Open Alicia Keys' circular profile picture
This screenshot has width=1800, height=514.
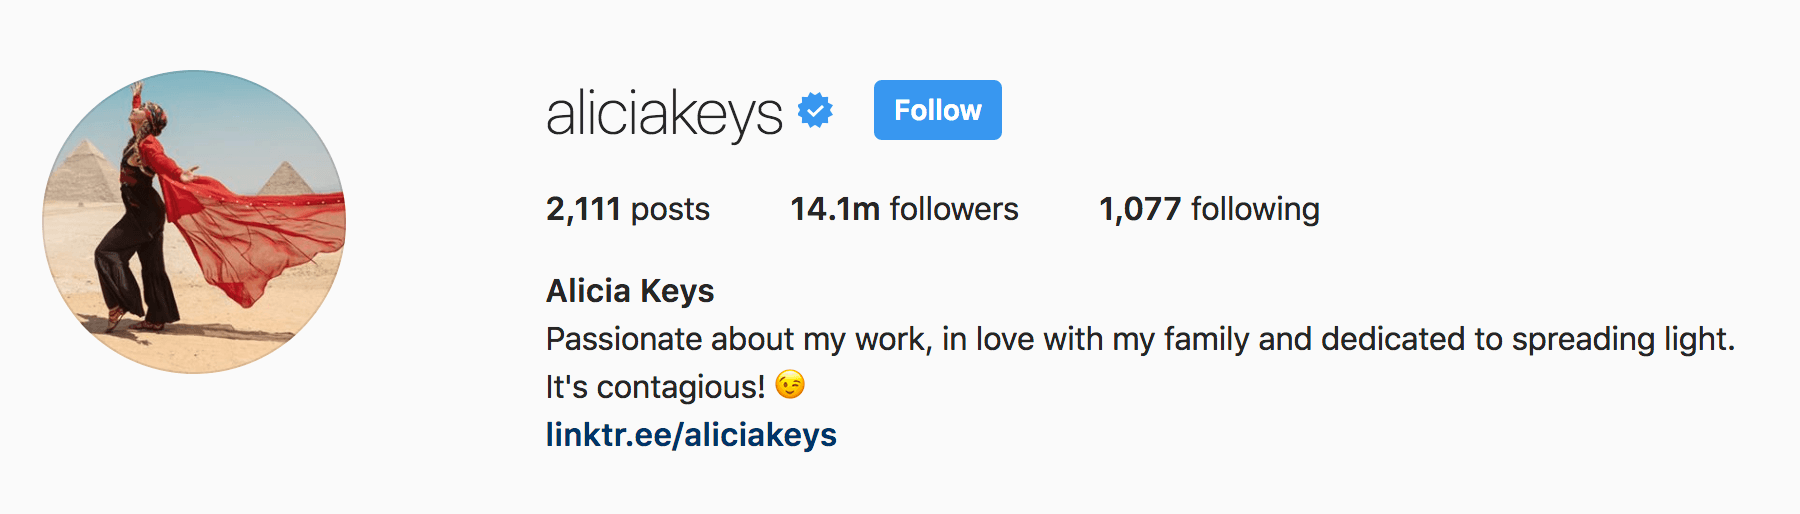pos(194,221)
